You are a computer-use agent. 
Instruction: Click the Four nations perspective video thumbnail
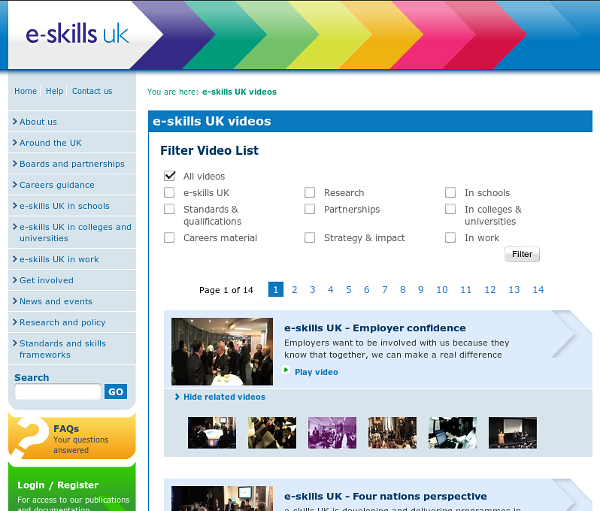222,498
